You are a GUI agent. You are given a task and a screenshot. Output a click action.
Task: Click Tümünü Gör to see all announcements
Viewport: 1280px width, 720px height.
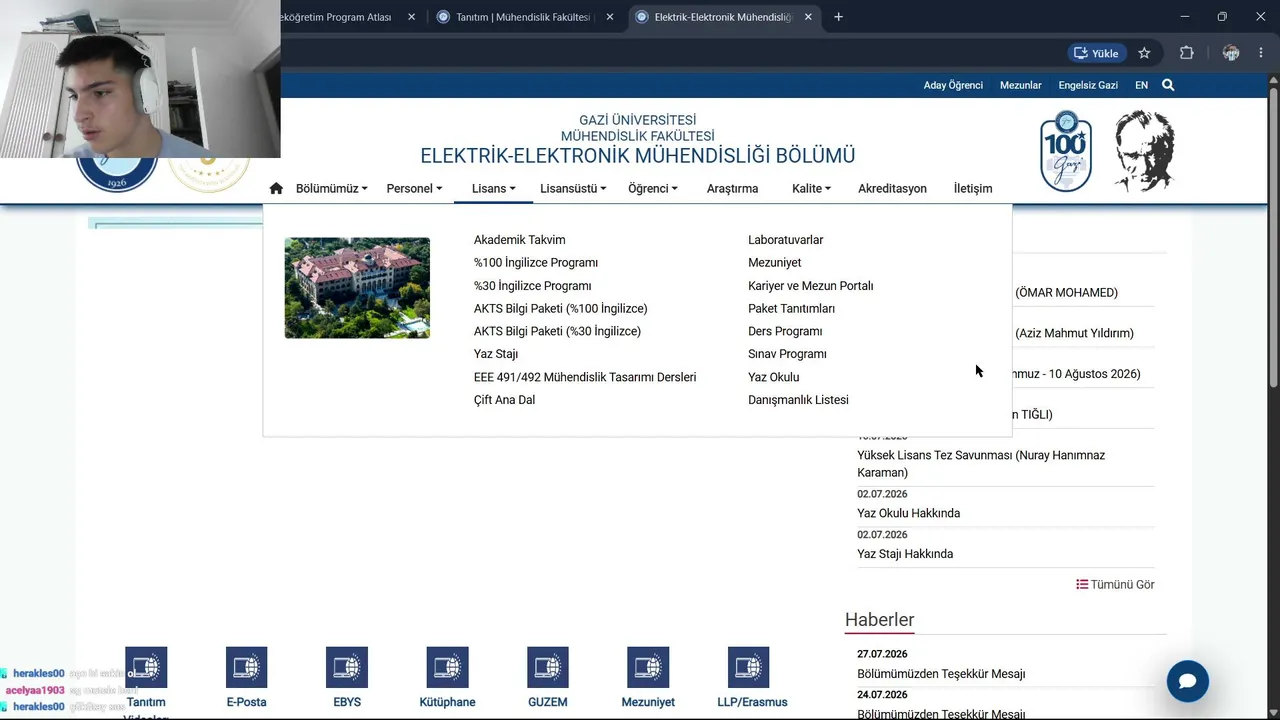click(x=1115, y=585)
